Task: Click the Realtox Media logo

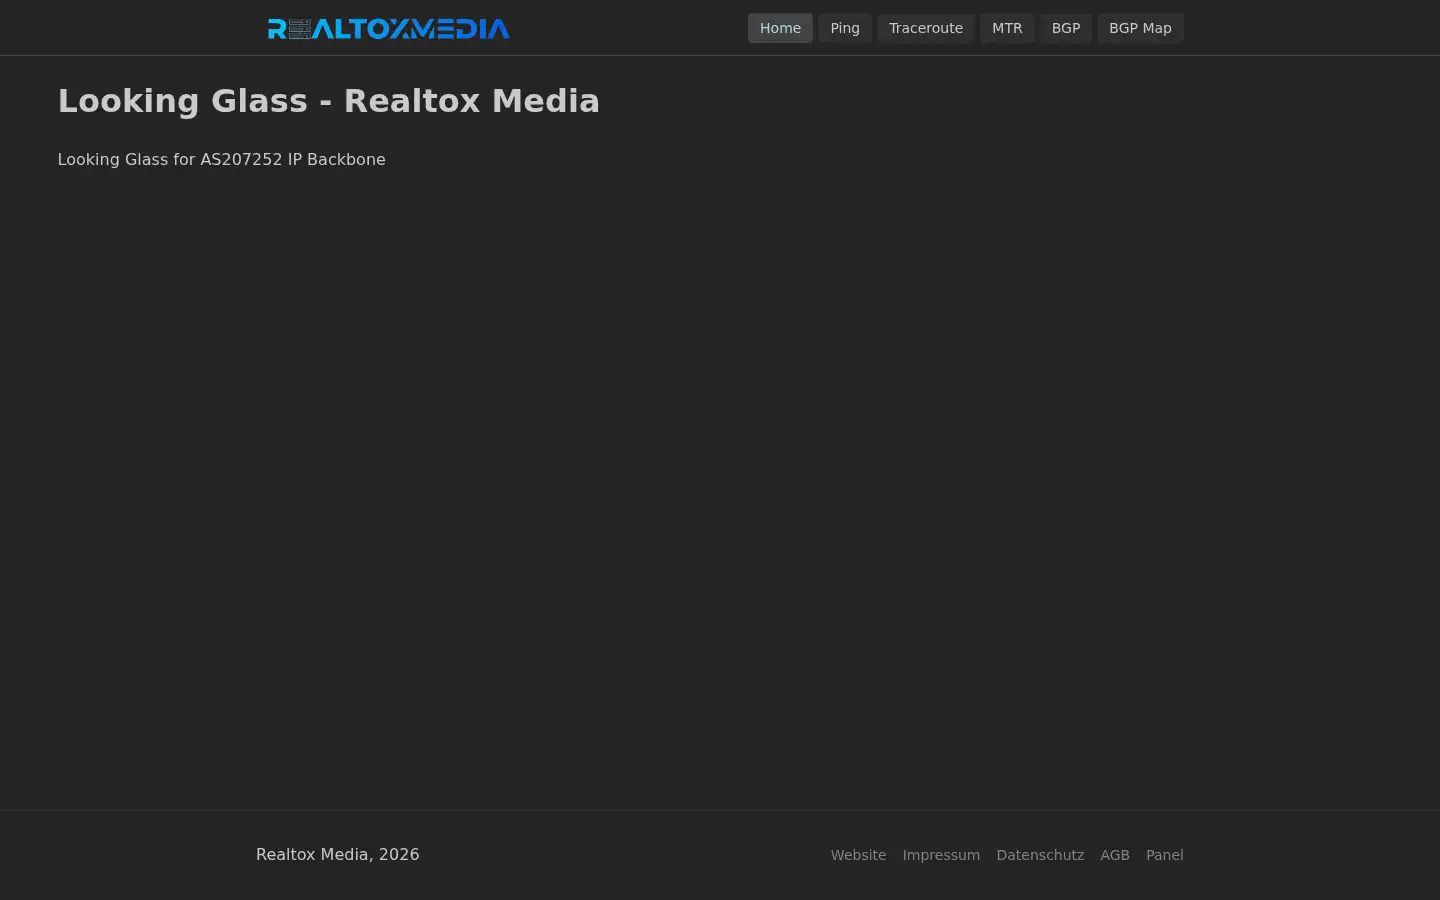Action: [388, 28]
